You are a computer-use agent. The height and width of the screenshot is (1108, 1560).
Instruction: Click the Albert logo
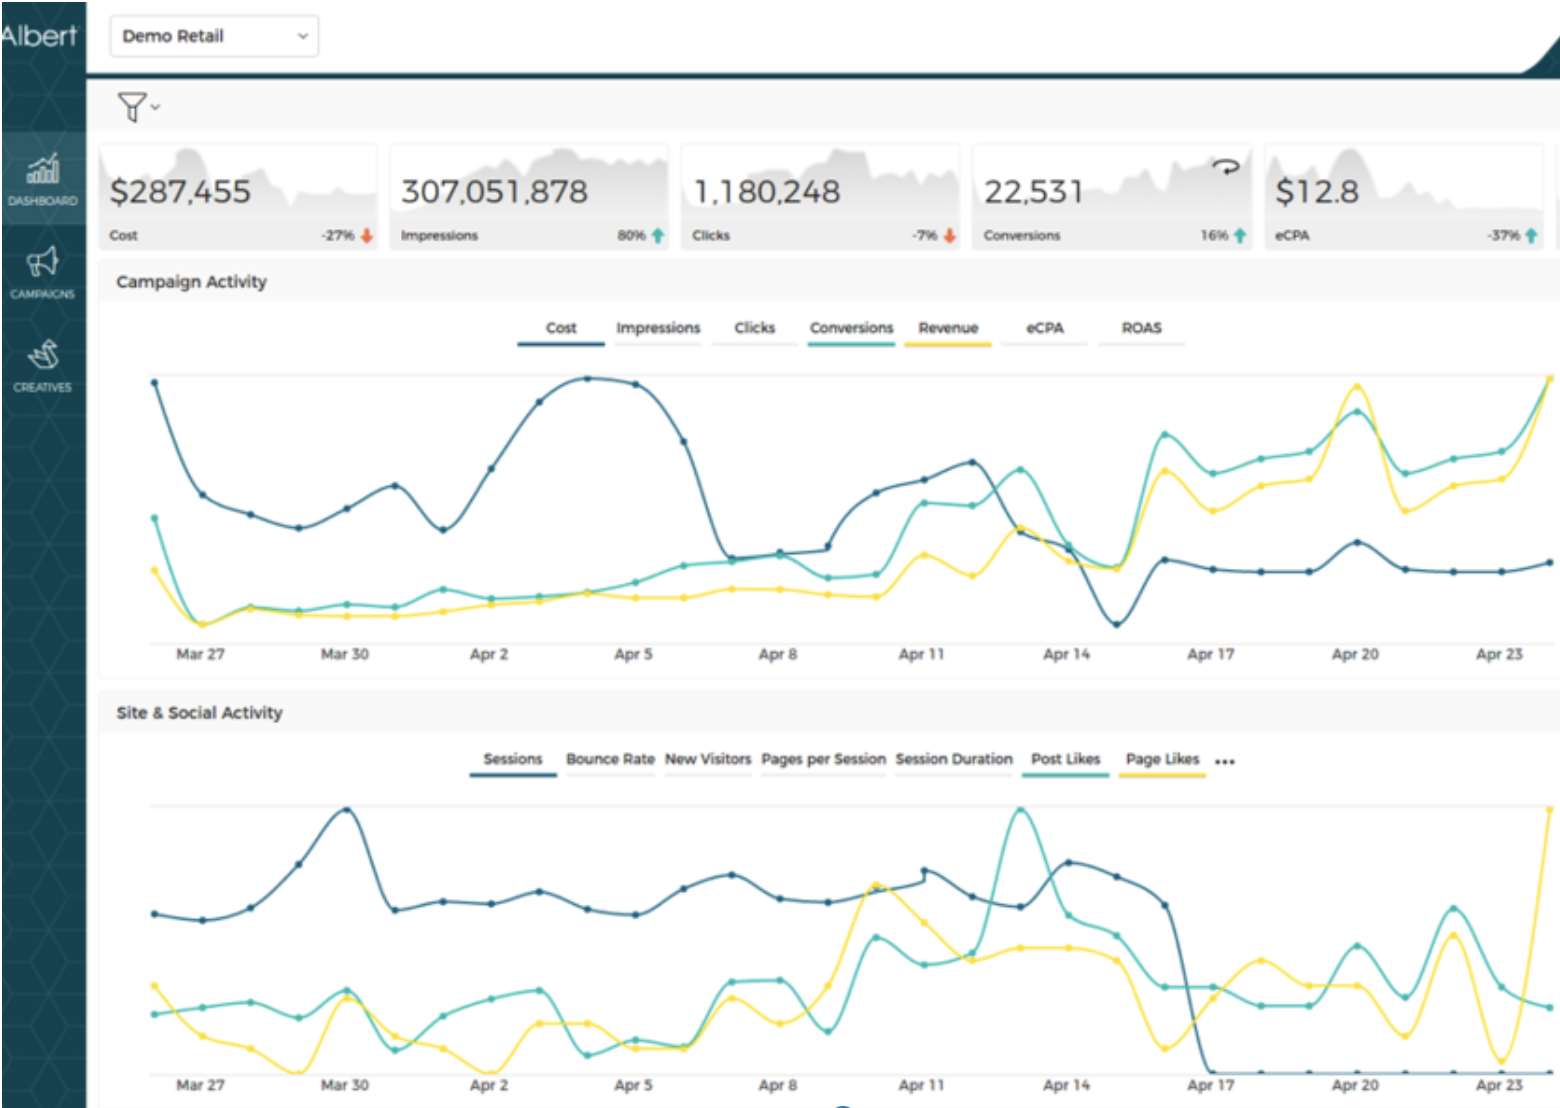coord(40,36)
